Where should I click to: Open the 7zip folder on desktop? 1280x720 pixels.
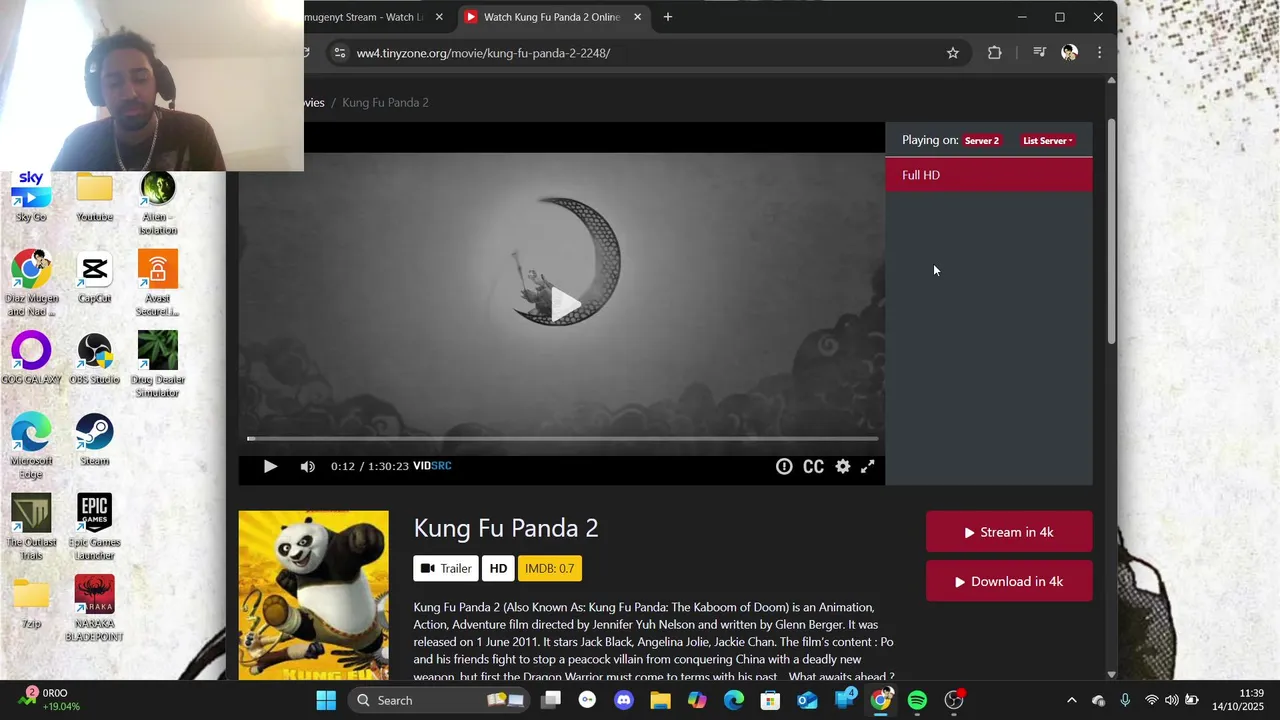[31, 602]
